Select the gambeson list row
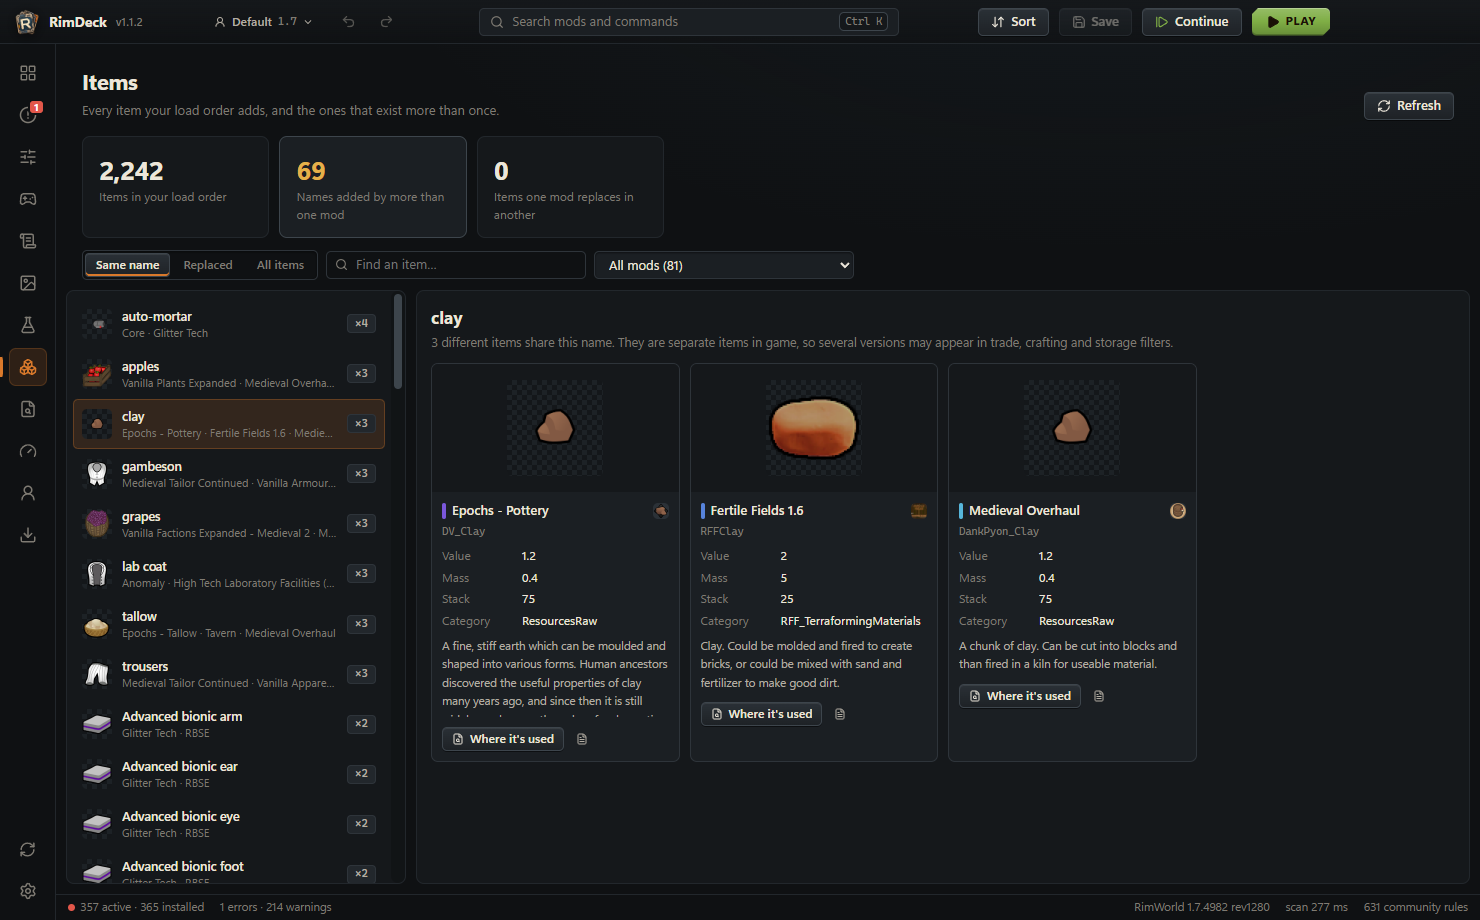 (229, 474)
